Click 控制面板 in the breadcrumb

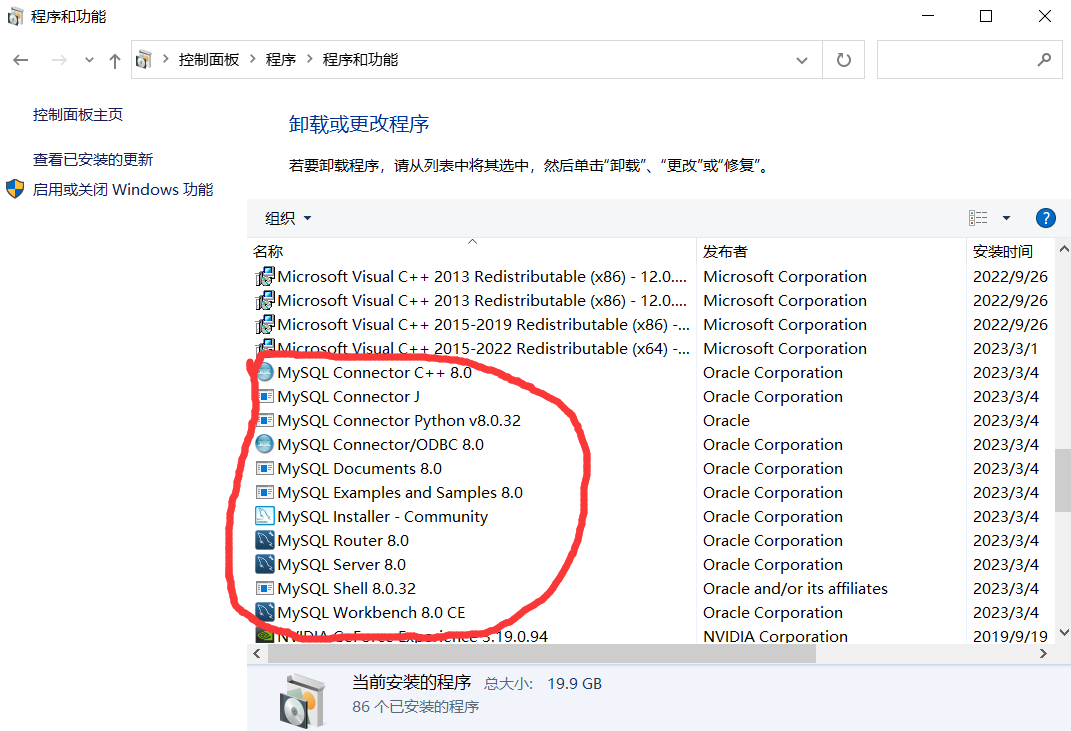209,59
